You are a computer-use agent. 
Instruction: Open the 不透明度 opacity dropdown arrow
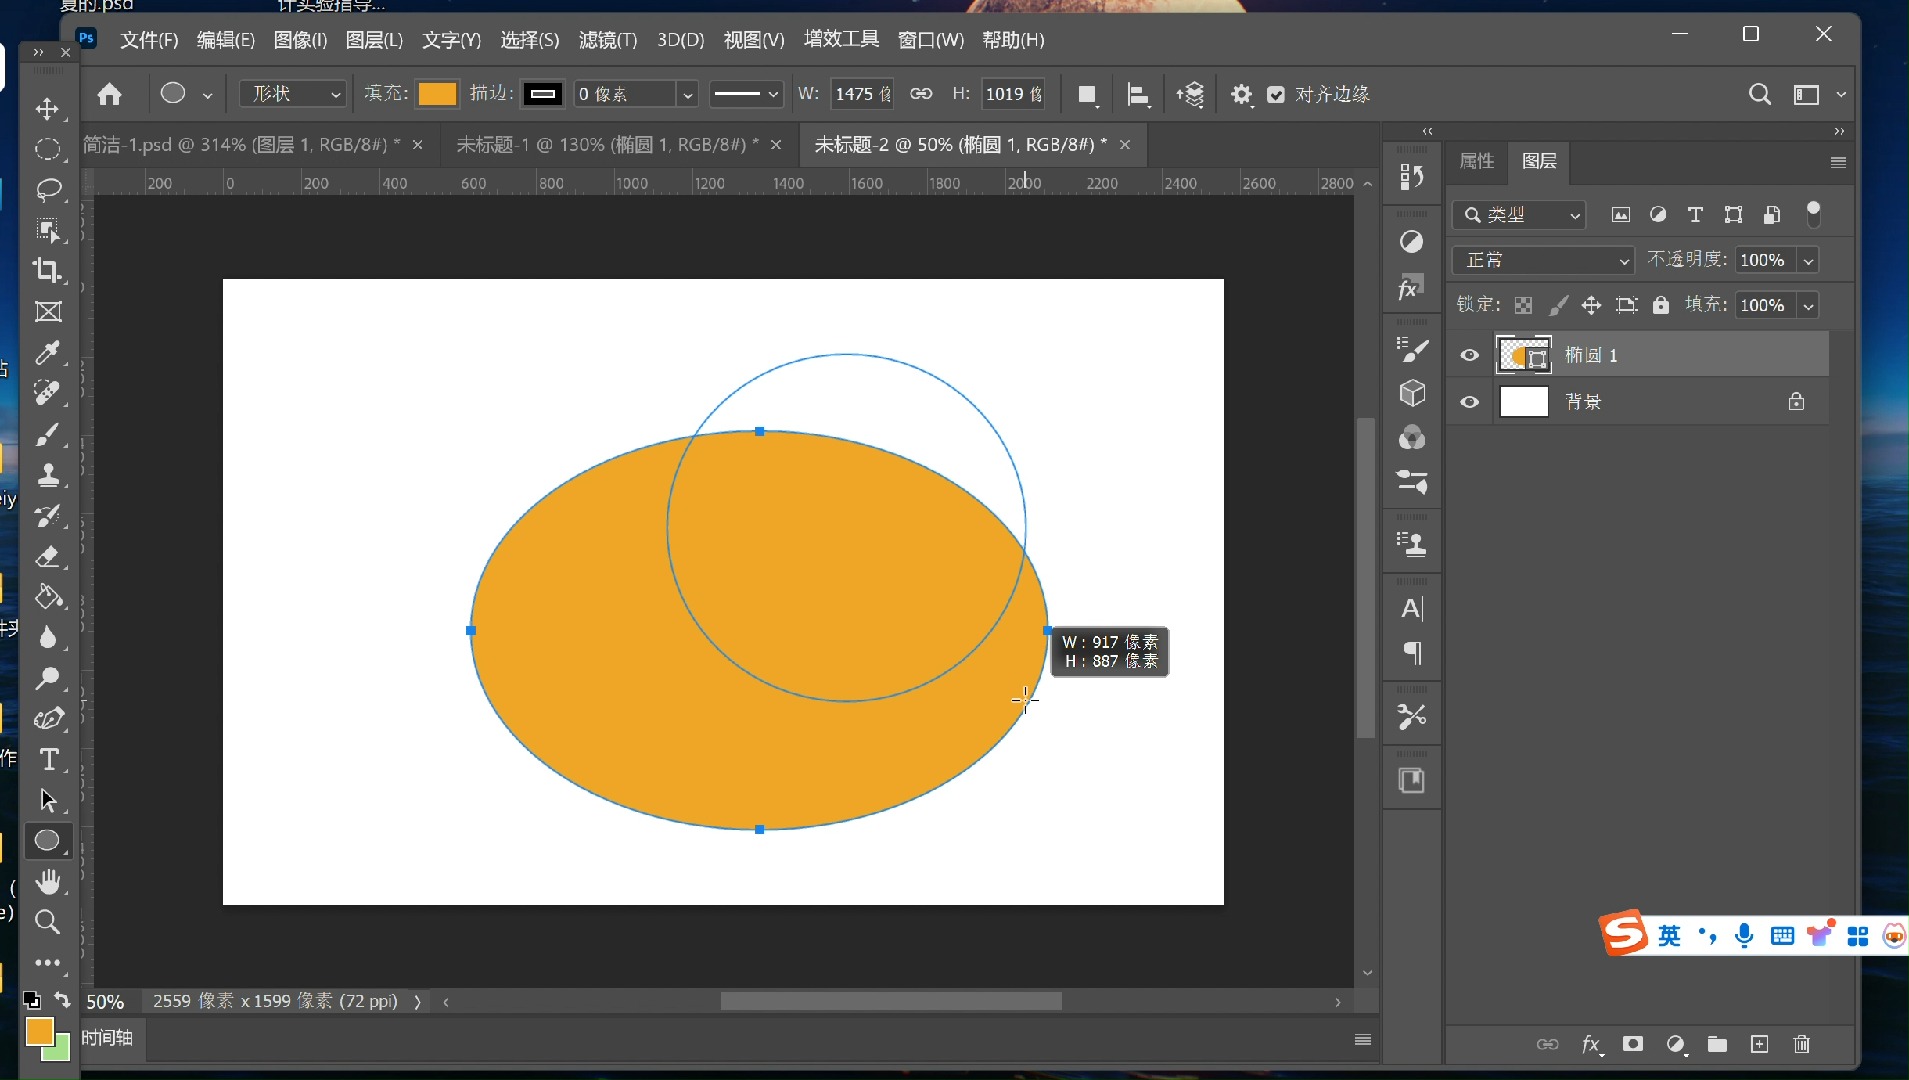click(x=1808, y=261)
